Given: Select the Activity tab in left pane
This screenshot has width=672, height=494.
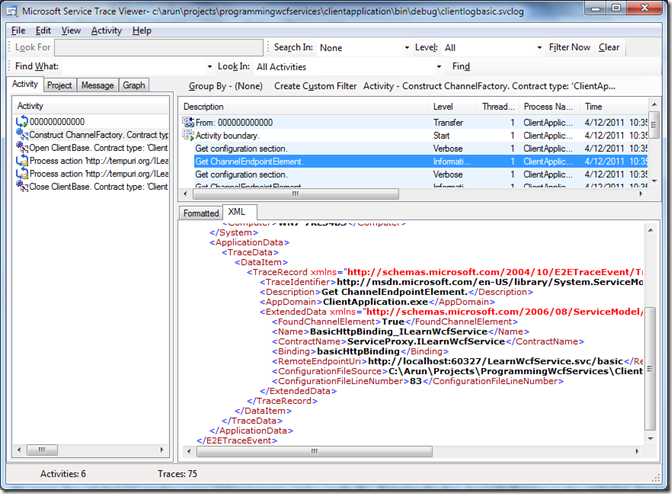Looking at the screenshot, I should (x=25, y=84).
